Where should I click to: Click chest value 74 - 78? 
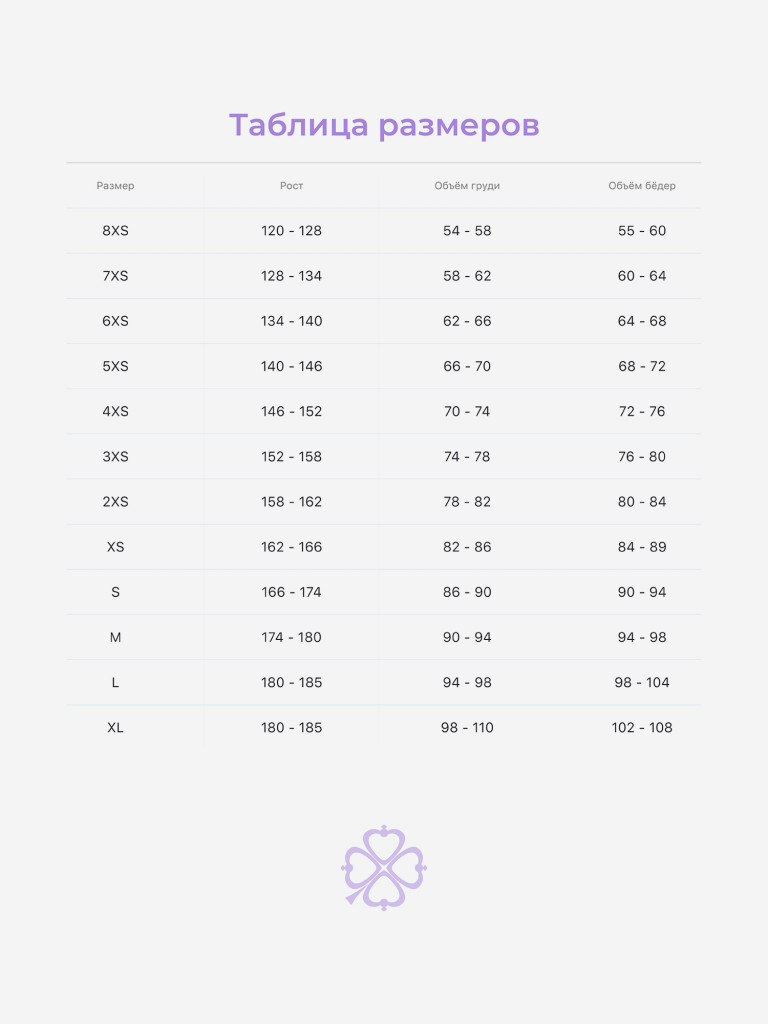click(467, 457)
